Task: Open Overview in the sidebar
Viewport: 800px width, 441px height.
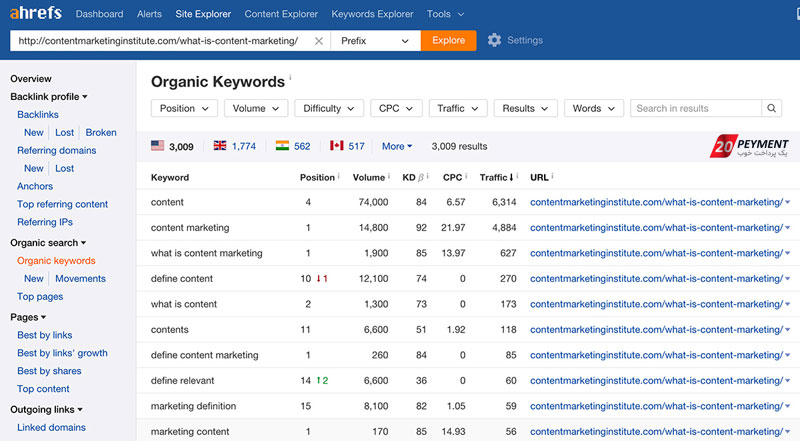Action: (31, 79)
